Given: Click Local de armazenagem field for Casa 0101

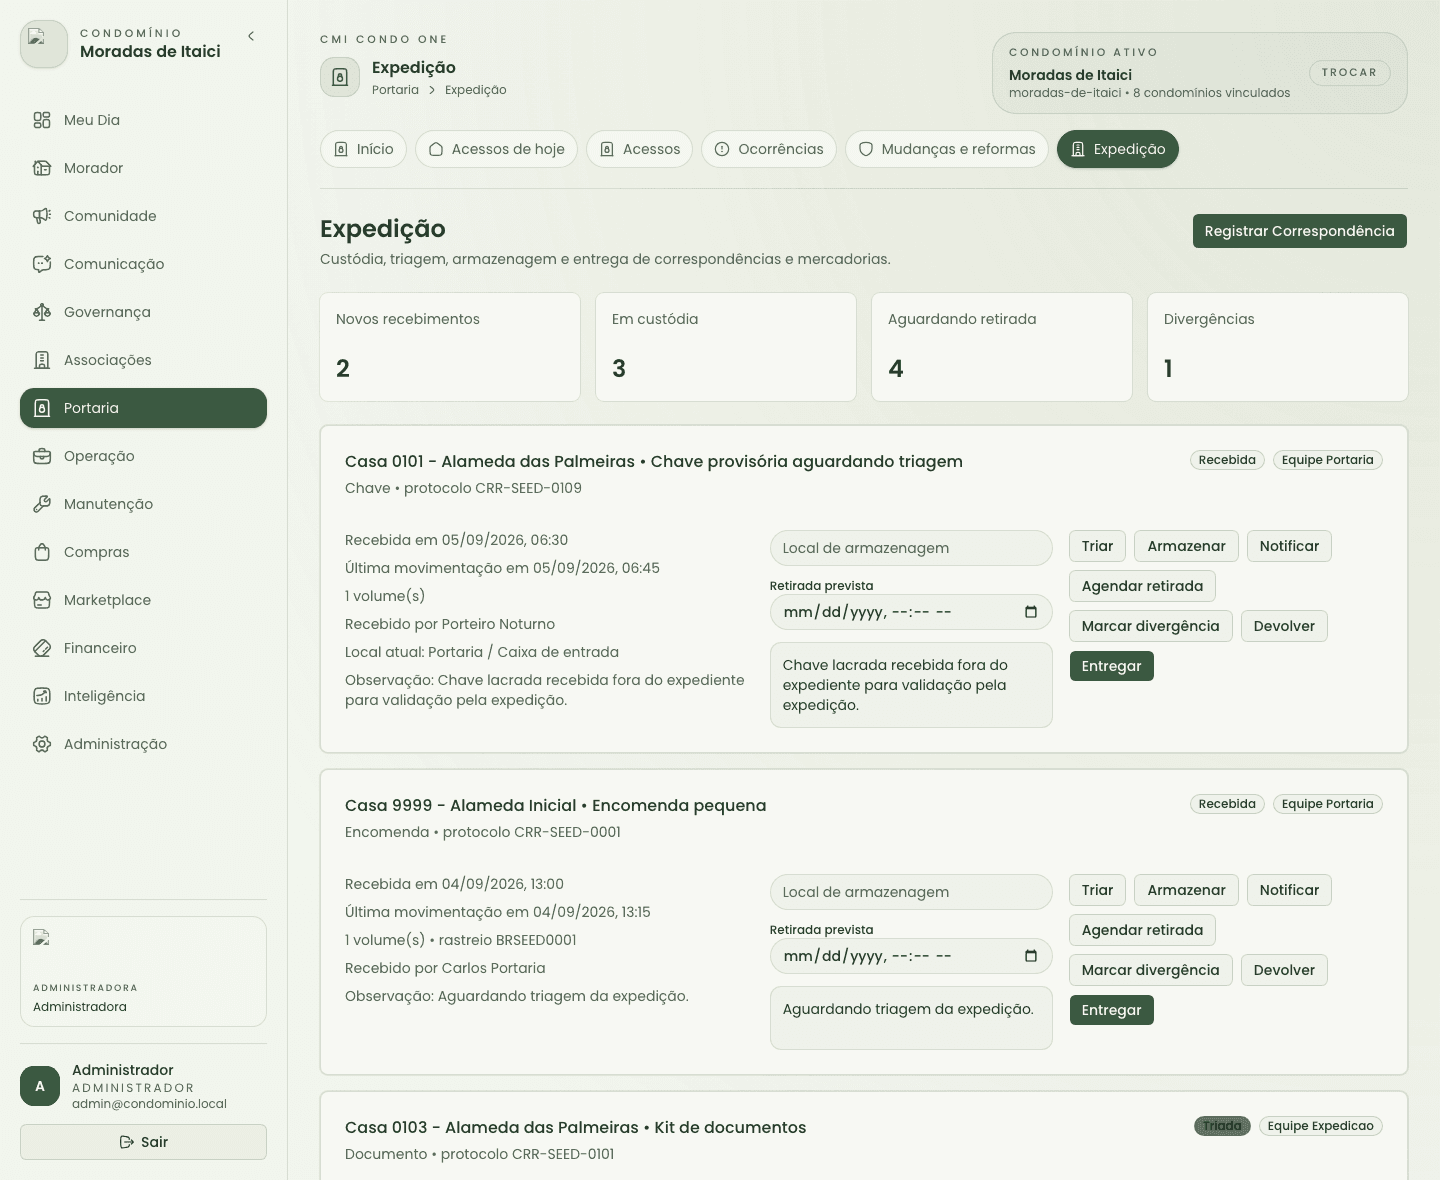Looking at the screenshot, I should [911, 548].
